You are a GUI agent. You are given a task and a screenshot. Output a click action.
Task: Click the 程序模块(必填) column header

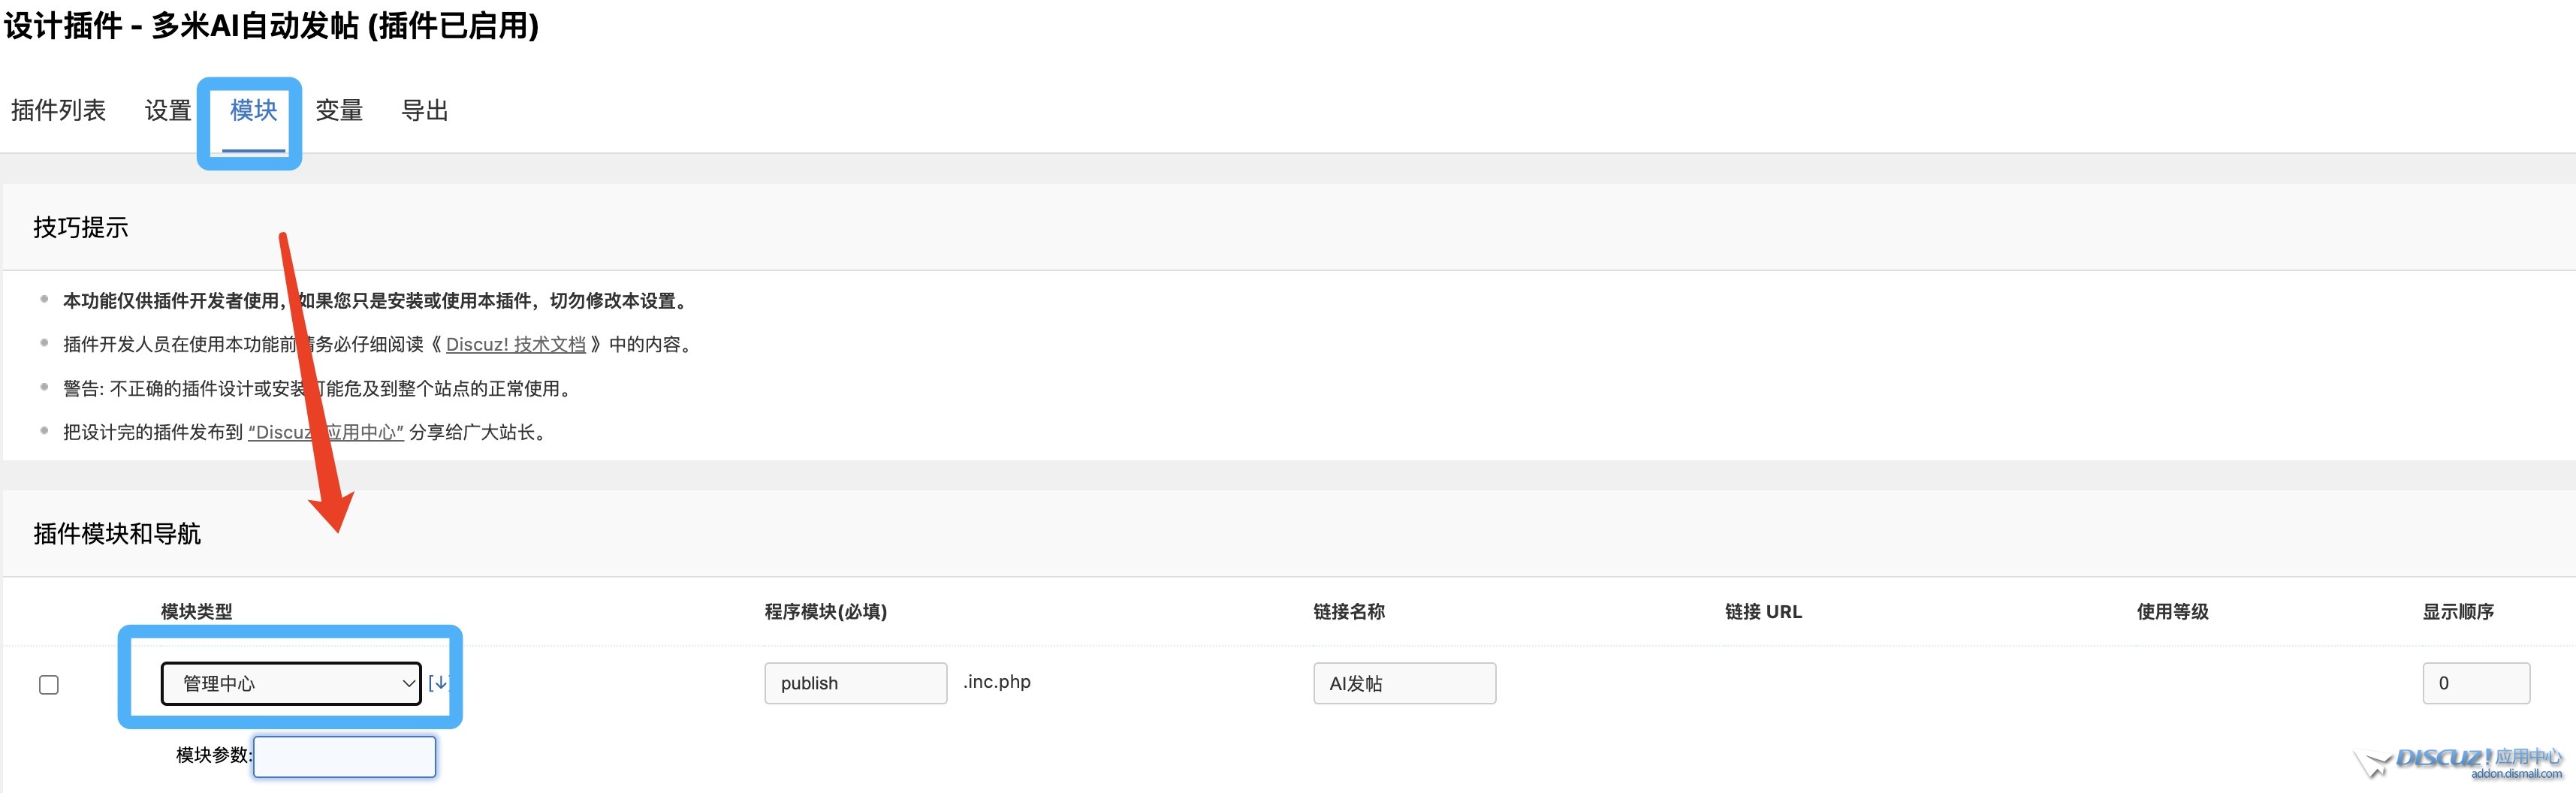click(826, 612)
